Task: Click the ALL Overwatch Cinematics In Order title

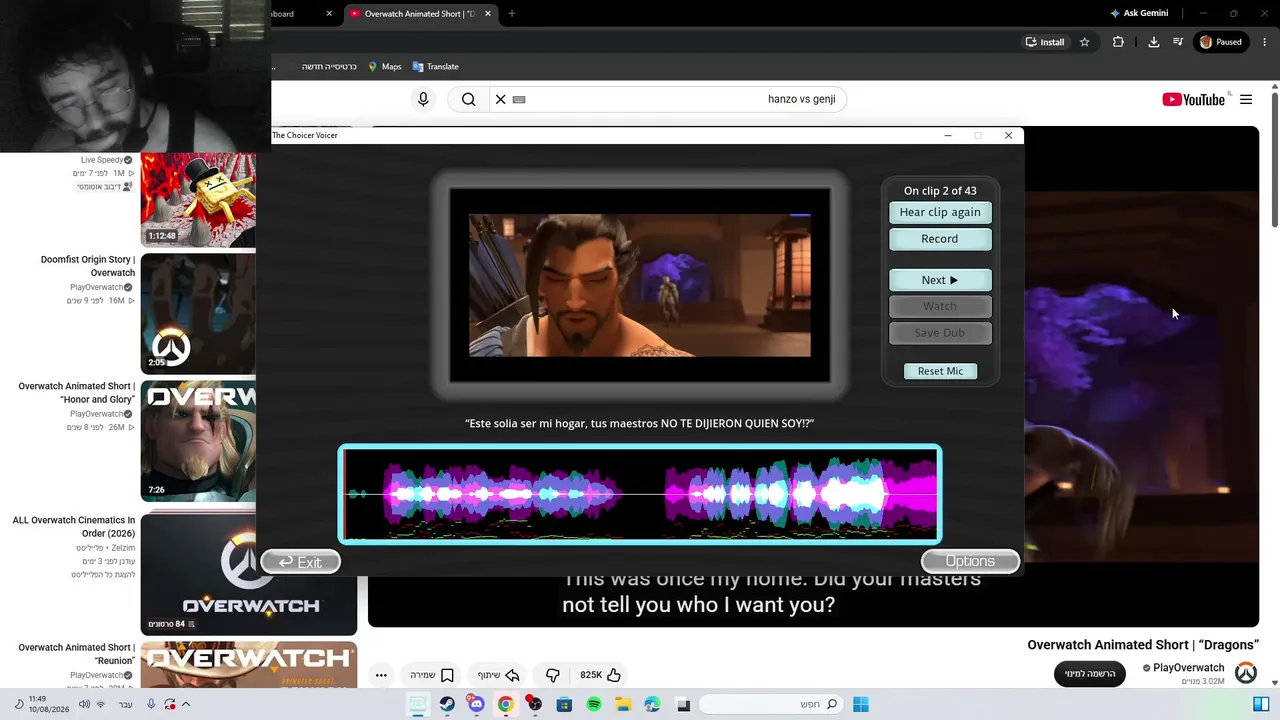Action: pyautogui.click(x=74, y=527)
